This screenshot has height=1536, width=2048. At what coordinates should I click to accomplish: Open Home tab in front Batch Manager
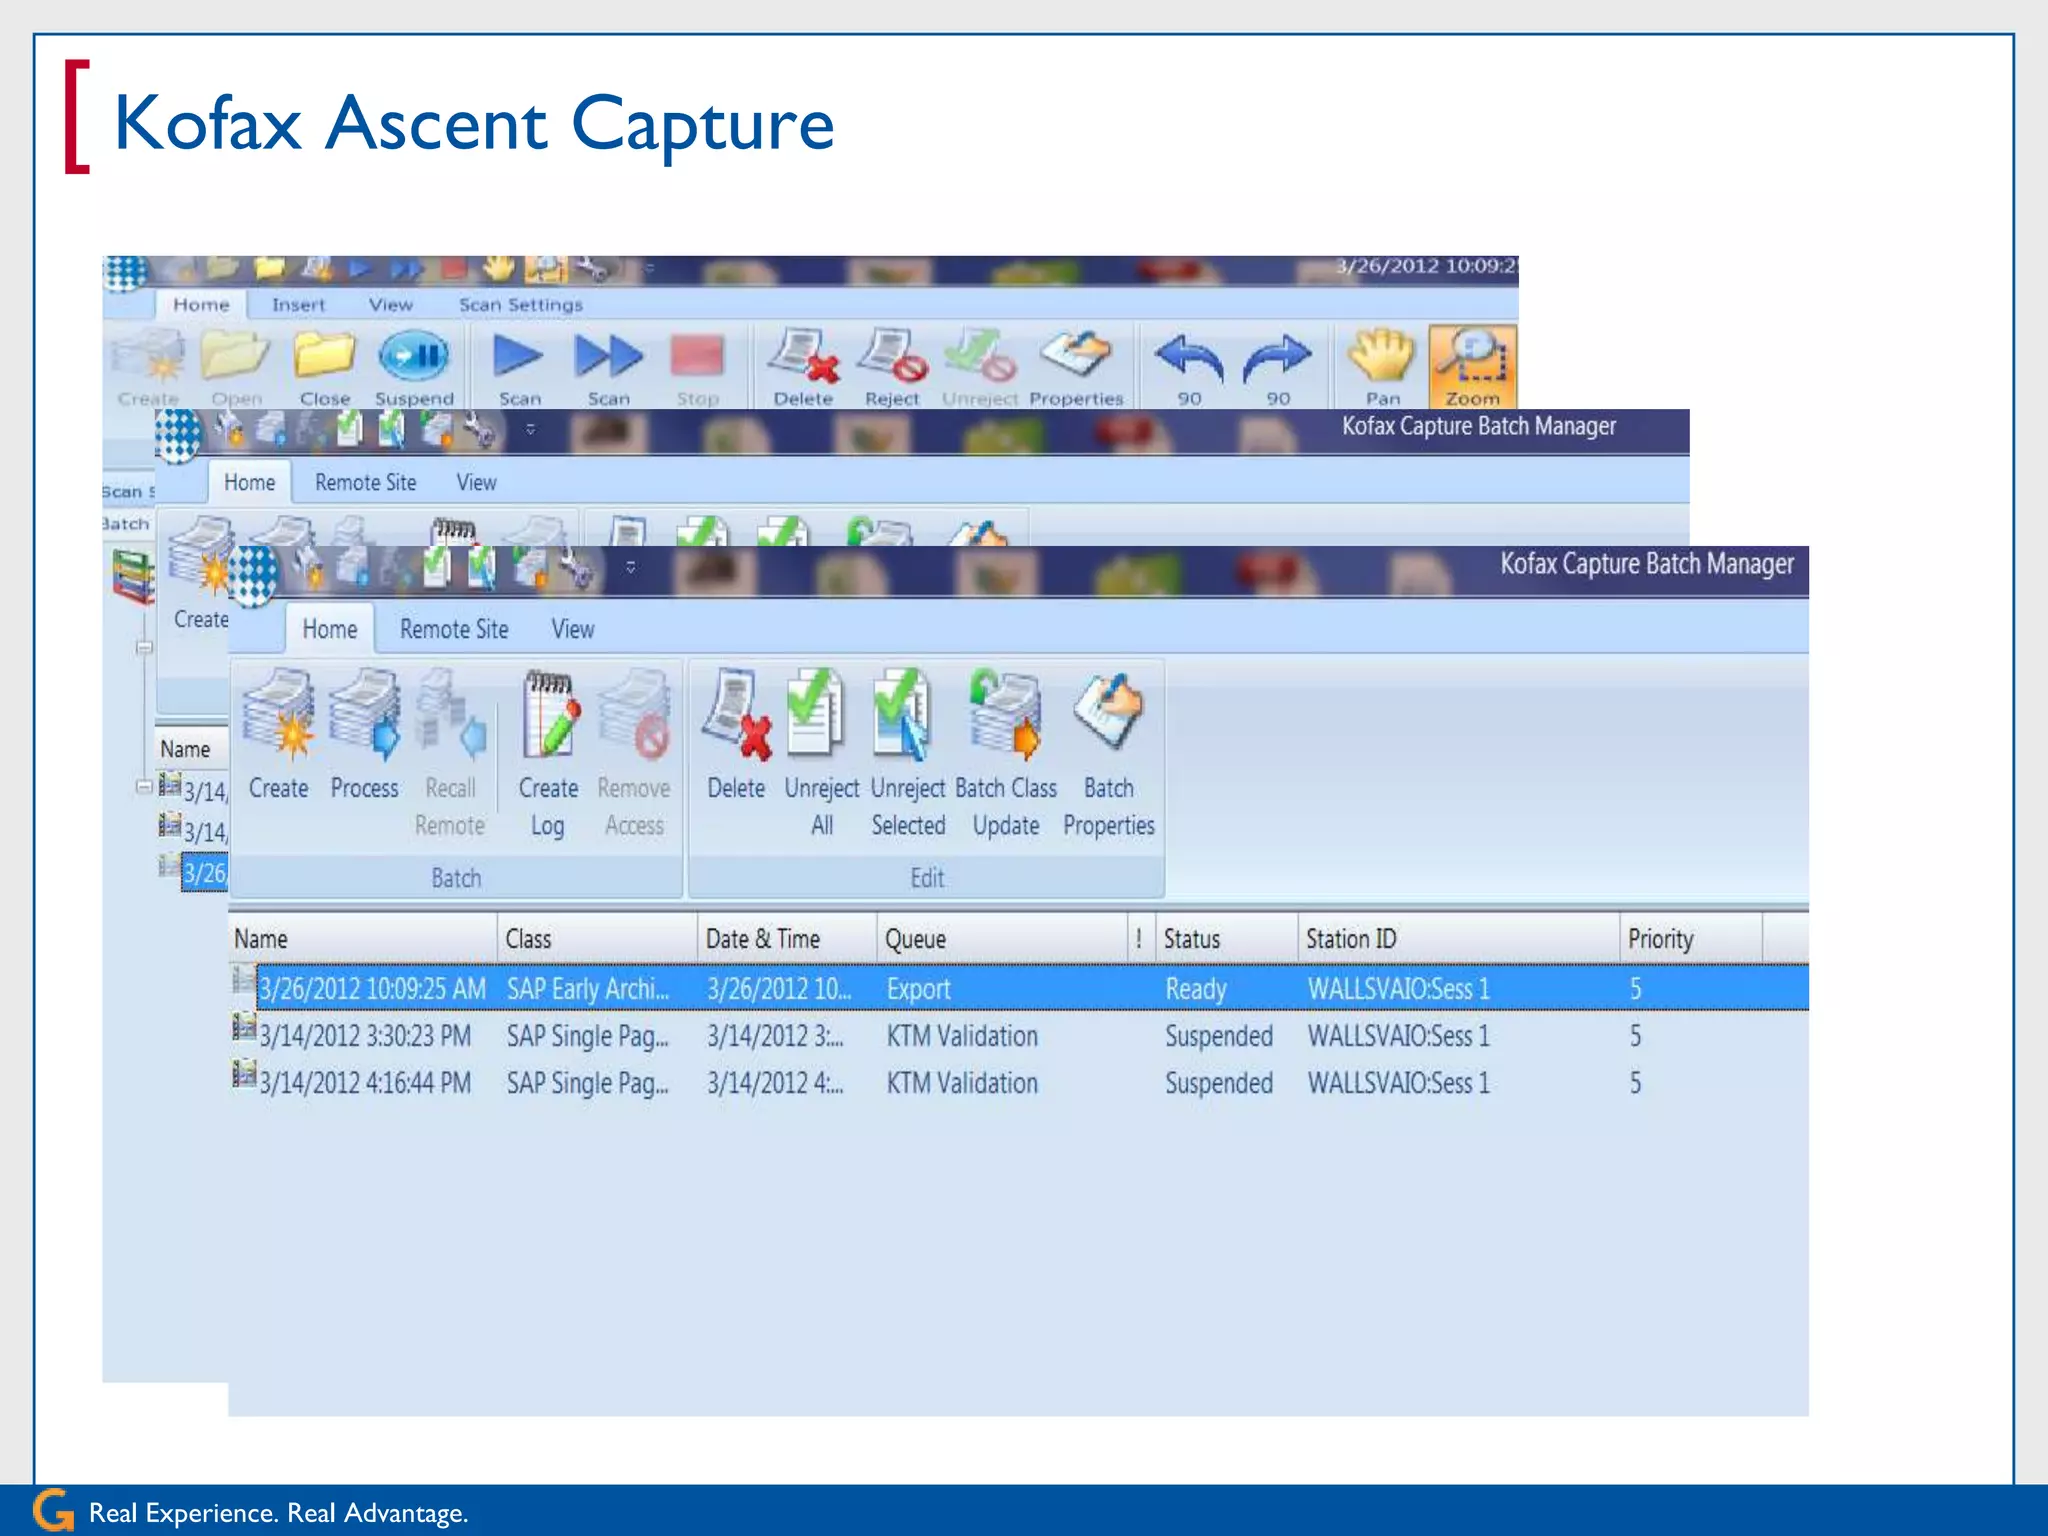(x=329, y=629)
